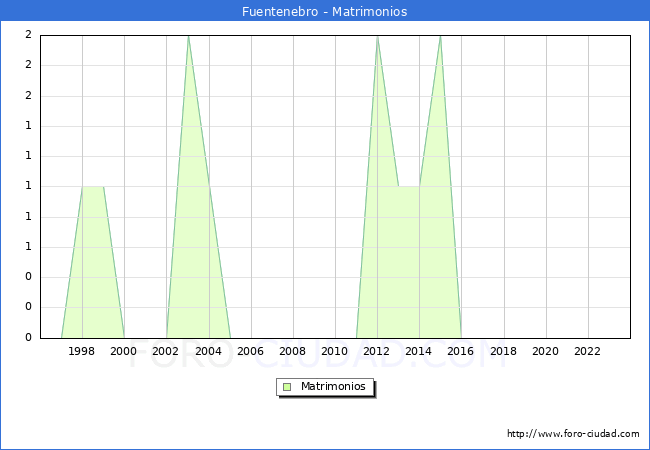Select the 2004 x-axis label
Screen dimensions: 650x450
tap(208, 351)
